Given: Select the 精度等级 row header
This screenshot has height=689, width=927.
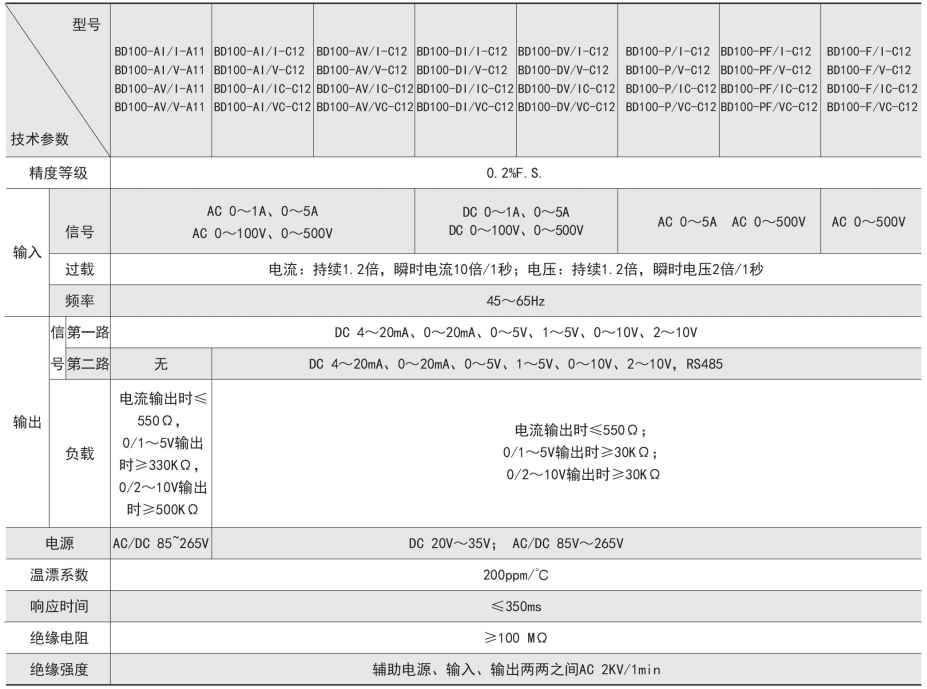Looking at the screenshot, I should click(58, 173).
